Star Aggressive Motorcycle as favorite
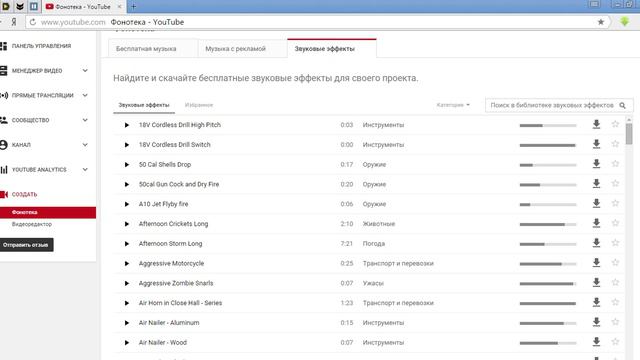 pos(615,262)
